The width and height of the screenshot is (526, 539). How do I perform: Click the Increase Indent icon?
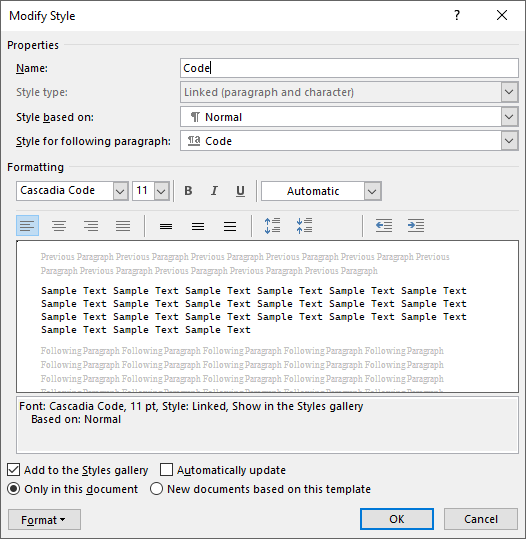pos(416,226)
